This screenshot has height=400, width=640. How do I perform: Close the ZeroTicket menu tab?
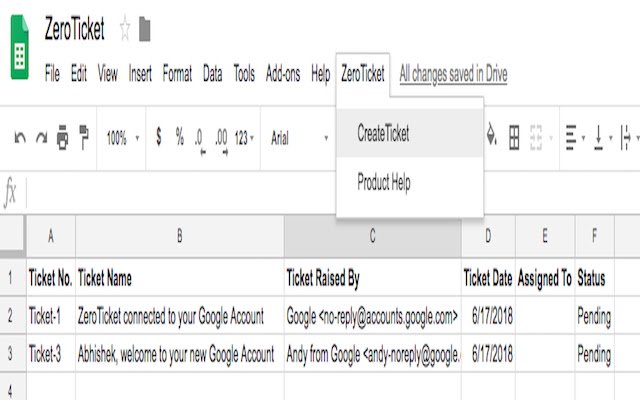(x=363, y=74)
